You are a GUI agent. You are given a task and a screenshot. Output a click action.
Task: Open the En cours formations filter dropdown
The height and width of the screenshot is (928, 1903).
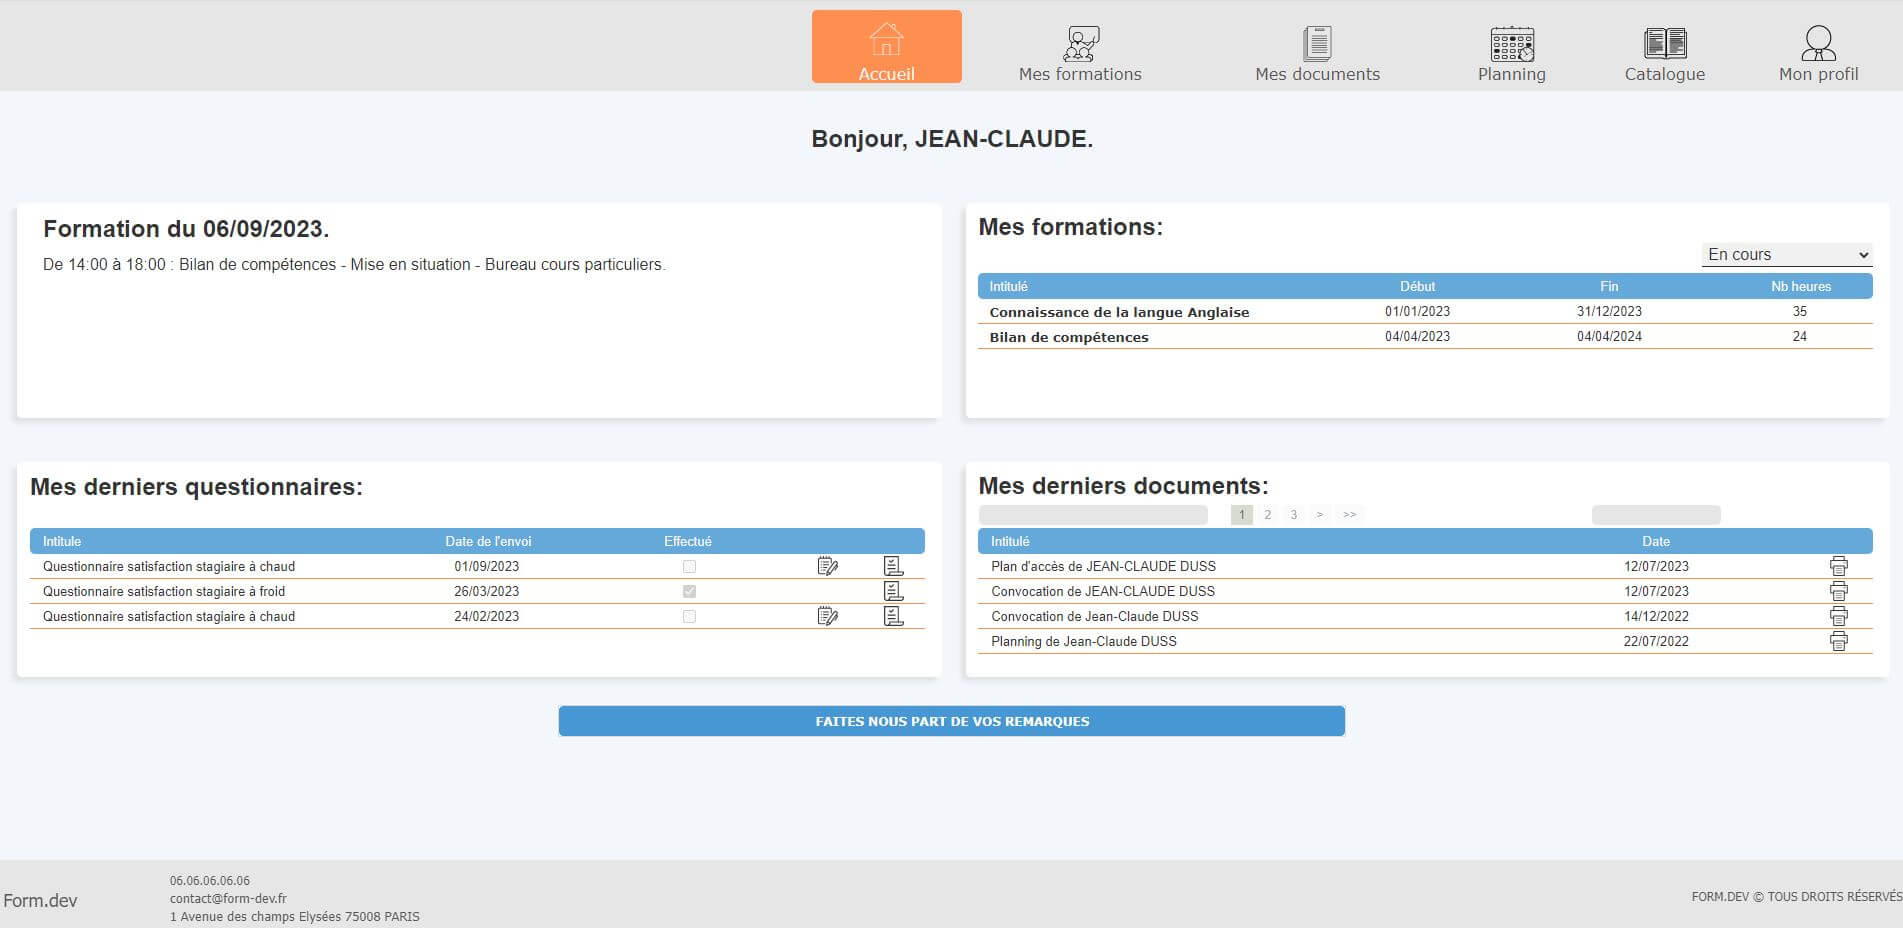[x=1786, y=254]
